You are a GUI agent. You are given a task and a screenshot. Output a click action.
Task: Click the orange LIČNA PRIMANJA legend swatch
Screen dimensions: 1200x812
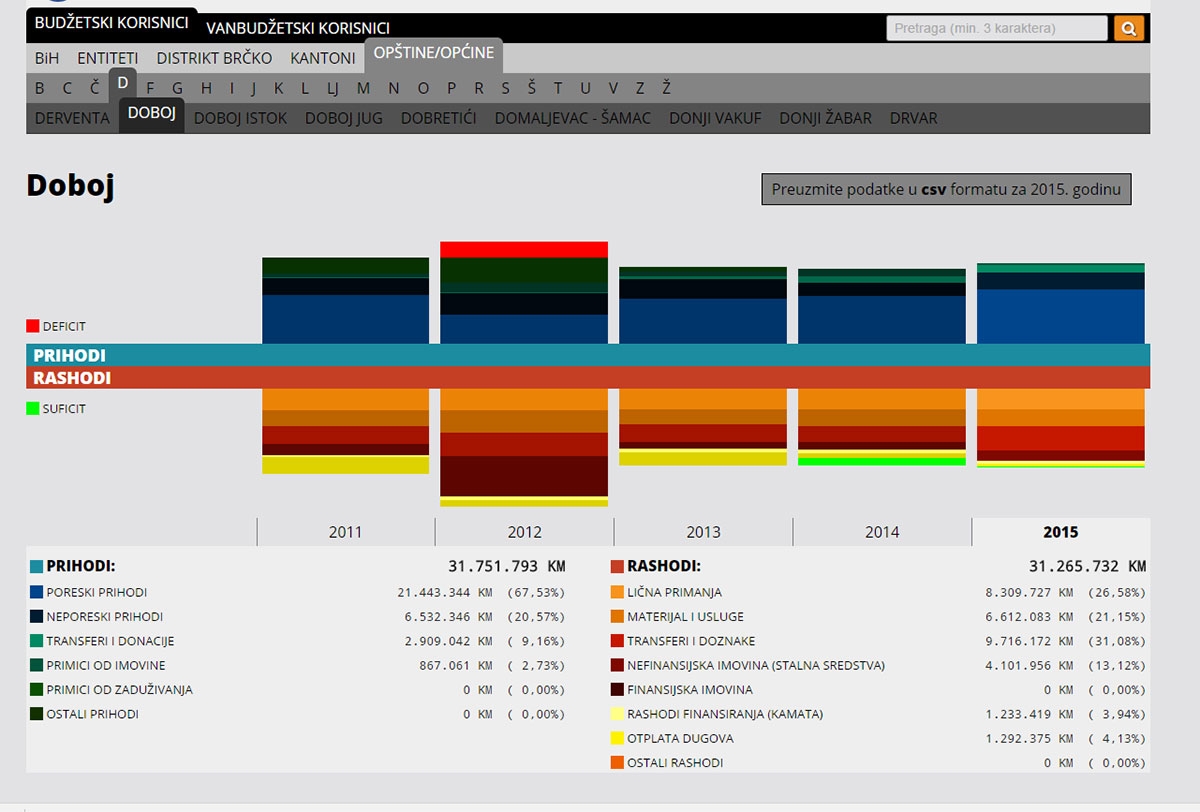pos(617,592)
